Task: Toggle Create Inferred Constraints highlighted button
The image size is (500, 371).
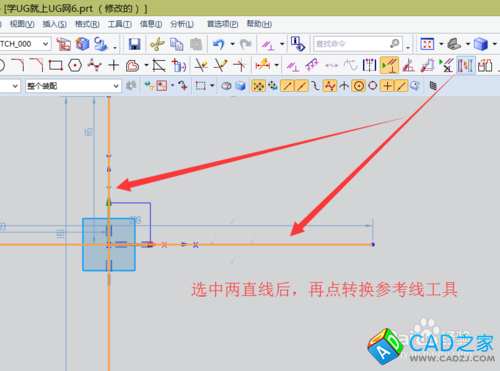Action: coord(389,65)
